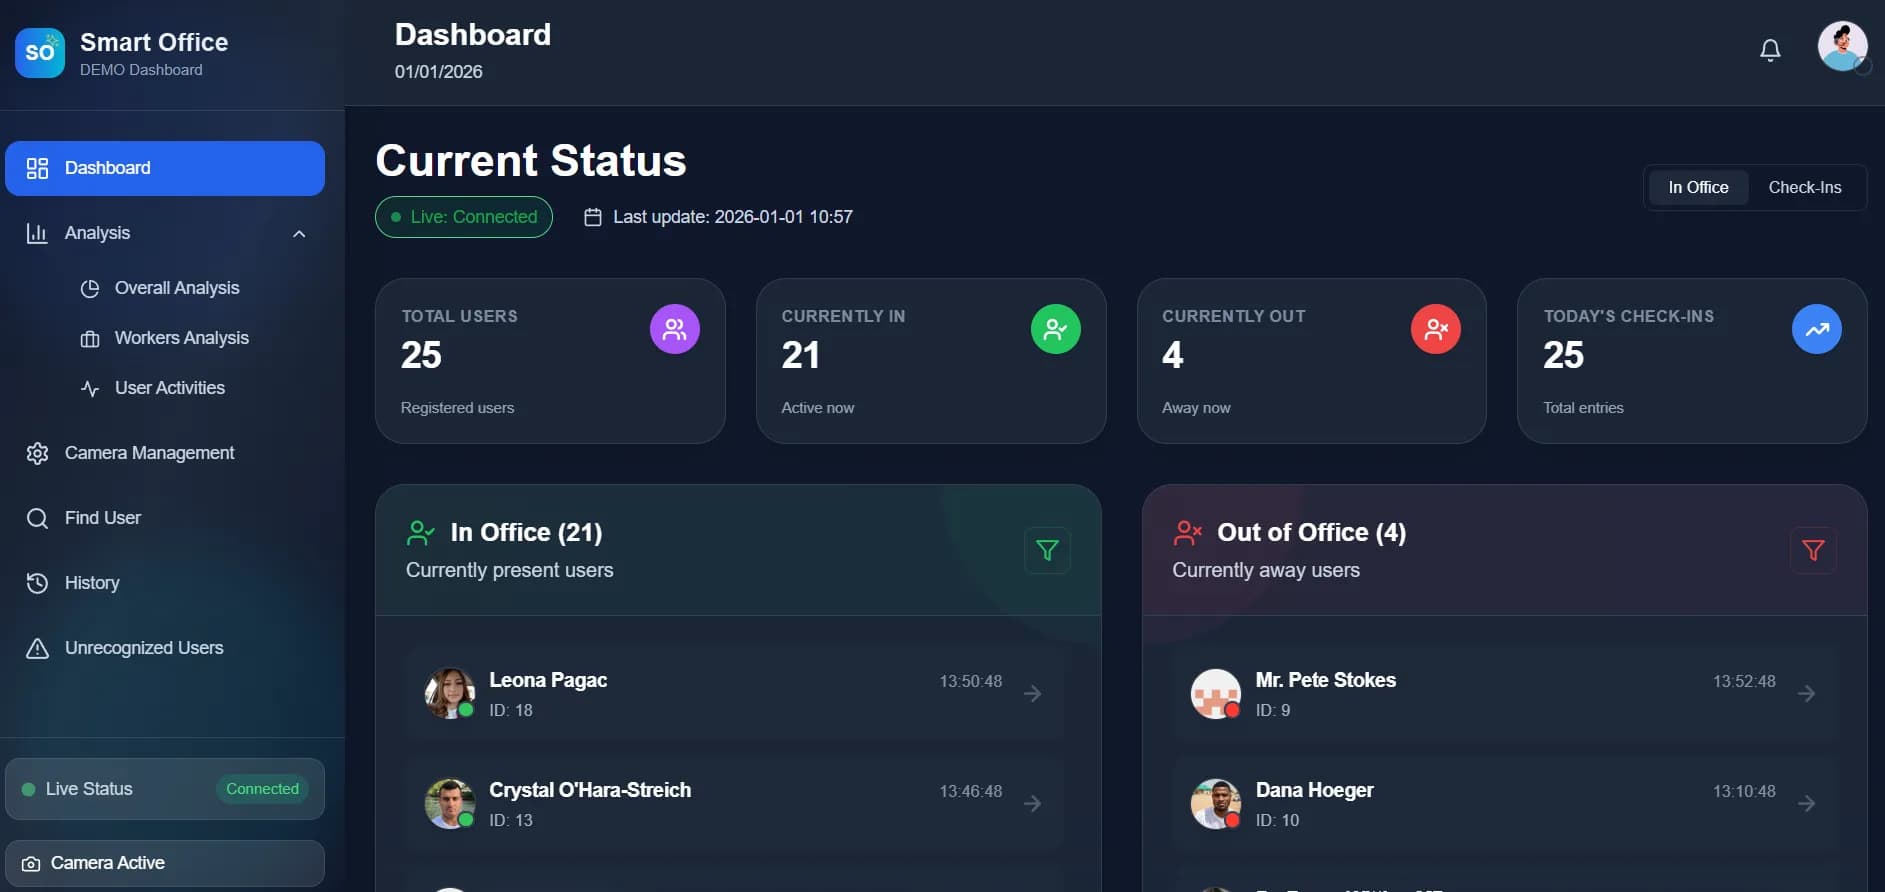Click the red Currently Out icon

[1435, 329]
